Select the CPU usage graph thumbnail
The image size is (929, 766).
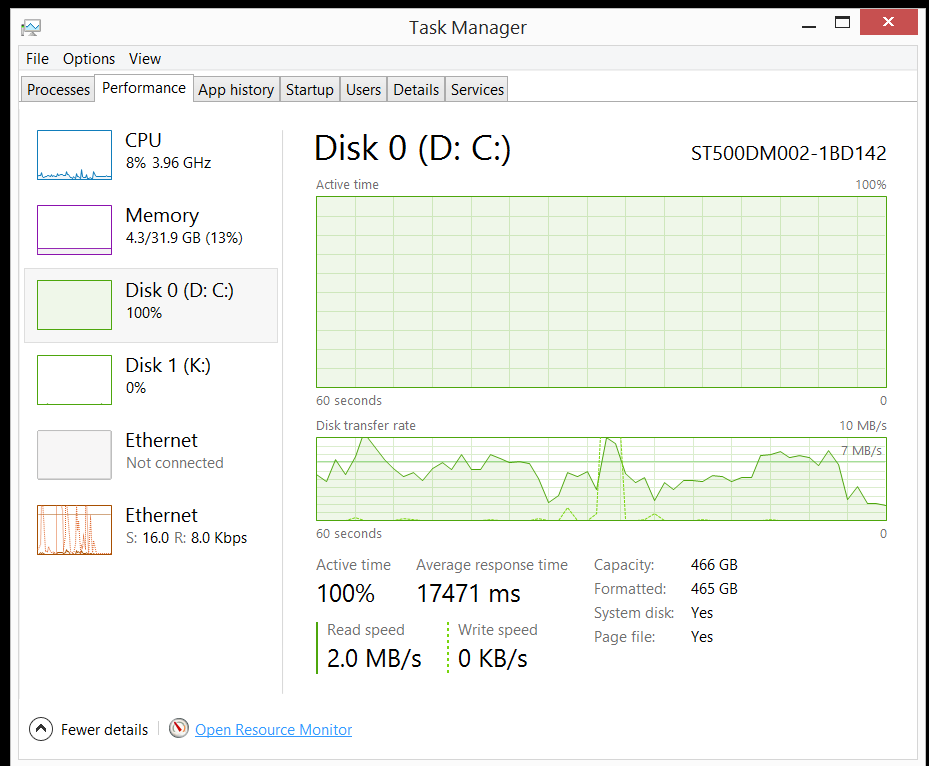click(74, 155)
